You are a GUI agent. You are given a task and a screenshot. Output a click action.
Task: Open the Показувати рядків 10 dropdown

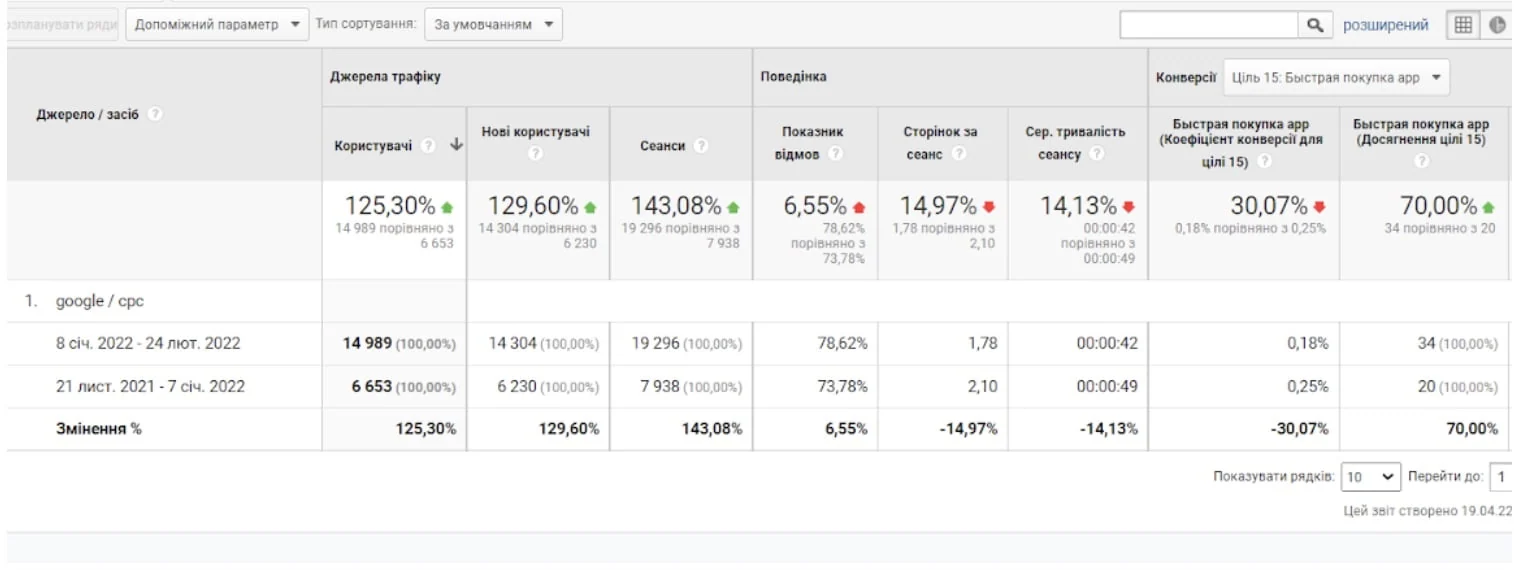[x=1371, y=477]
